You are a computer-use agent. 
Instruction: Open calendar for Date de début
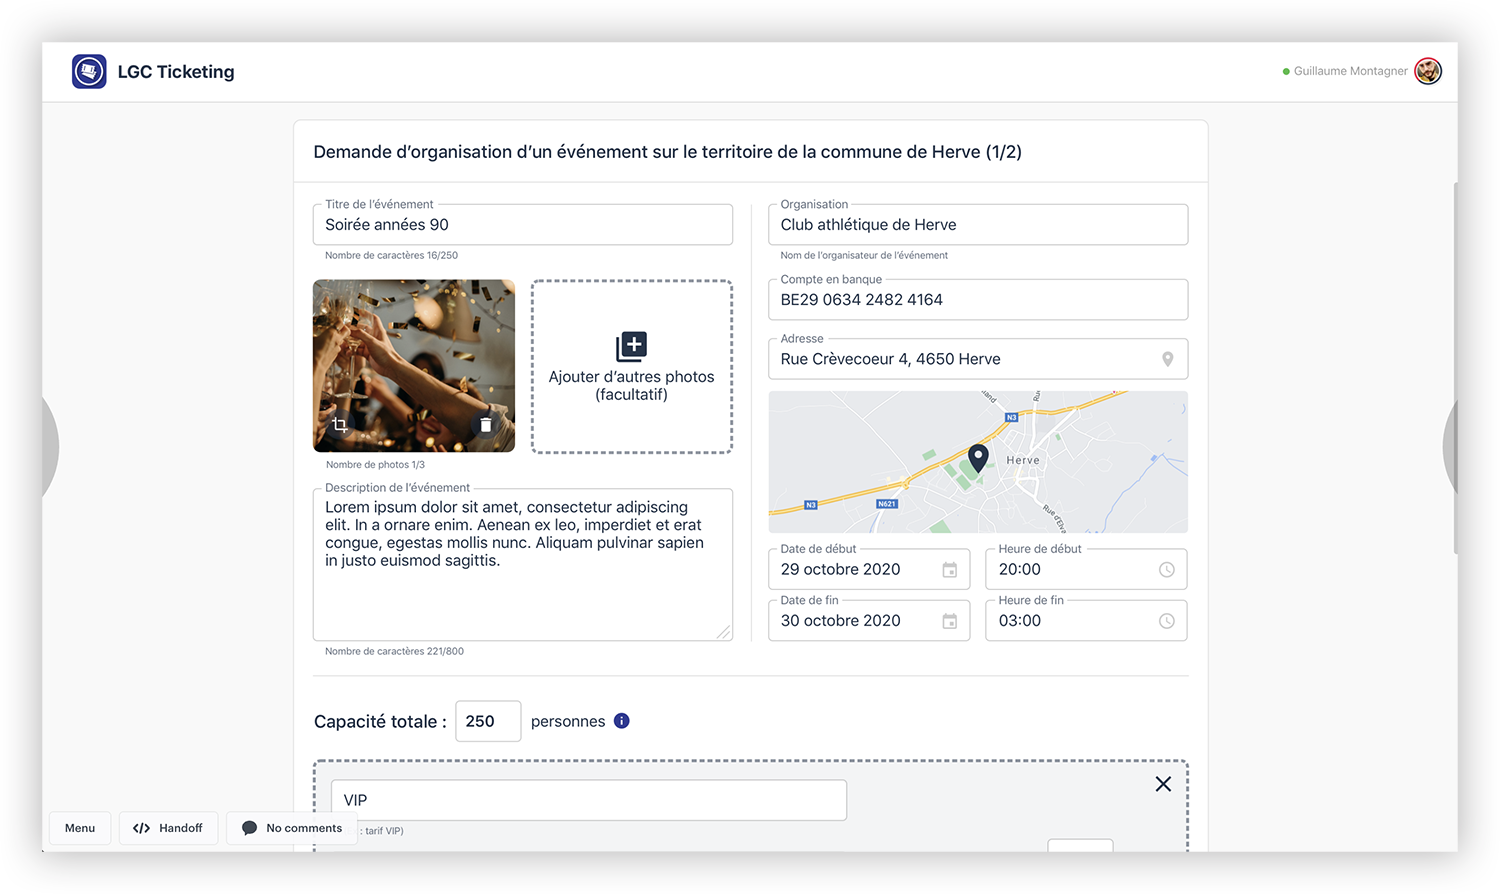[x=949, y=570]
